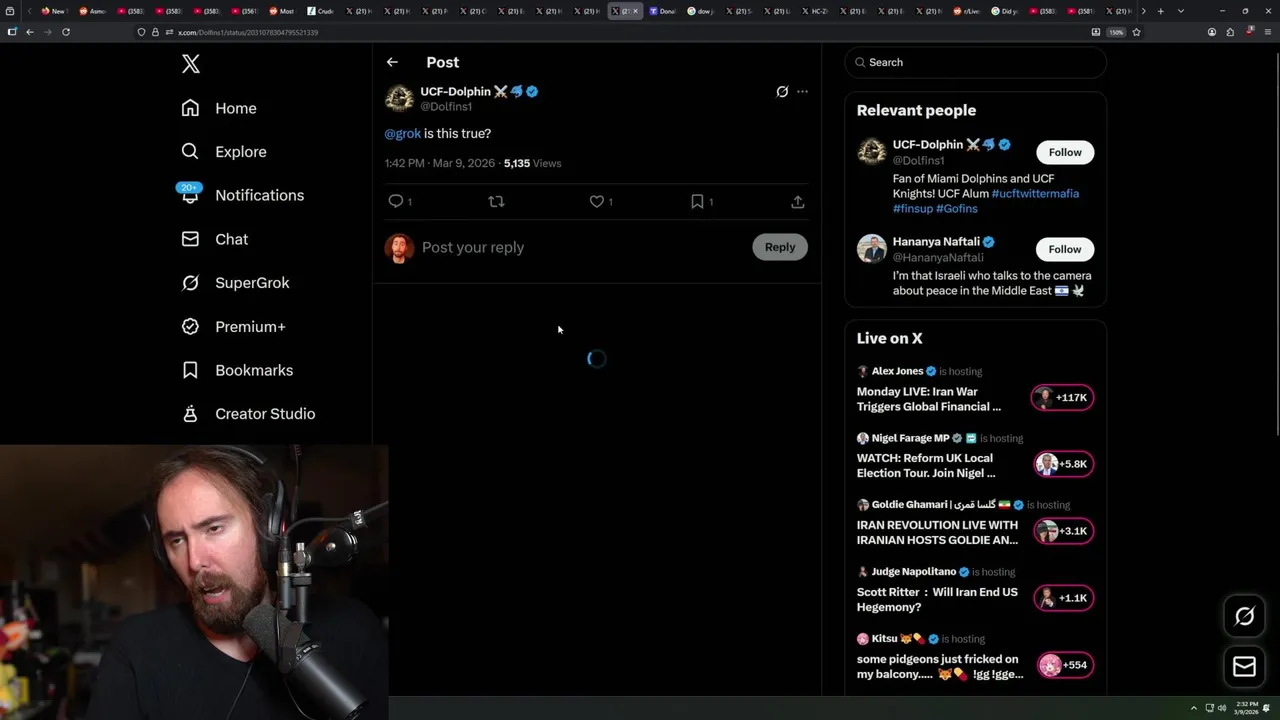Click floating messages envelope button

(x=1244, y=667)
